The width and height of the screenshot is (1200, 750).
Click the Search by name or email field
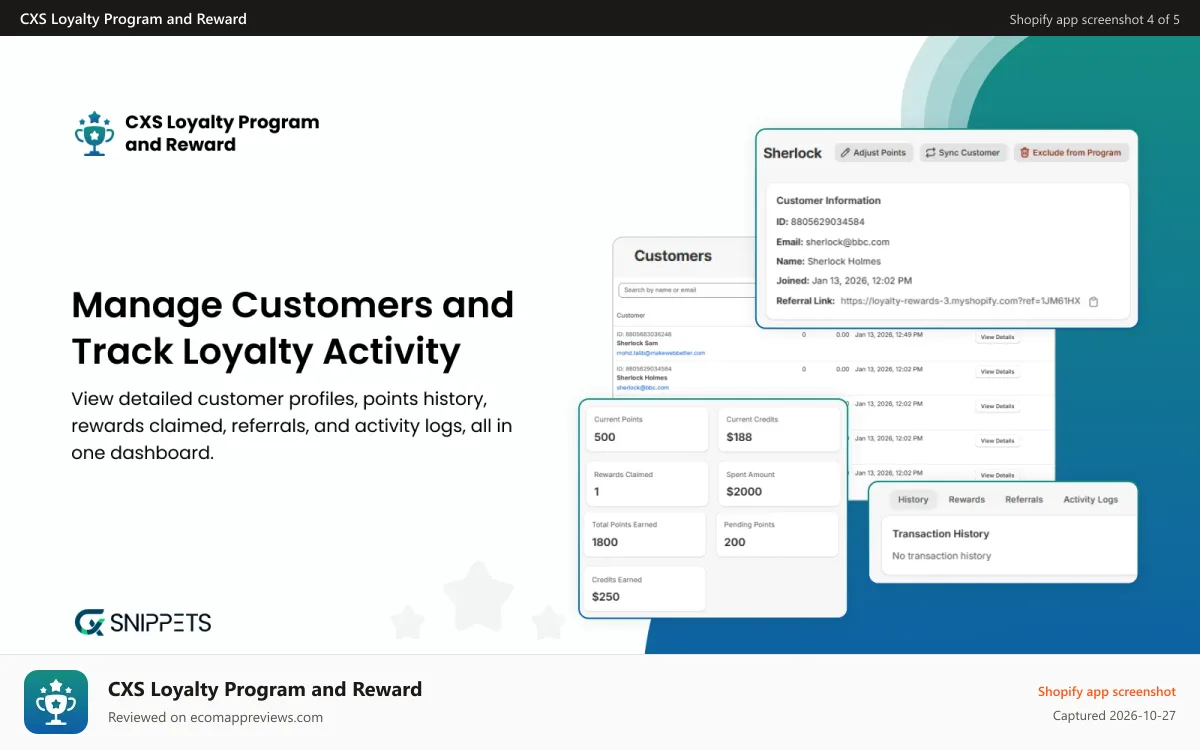[687, 290]
